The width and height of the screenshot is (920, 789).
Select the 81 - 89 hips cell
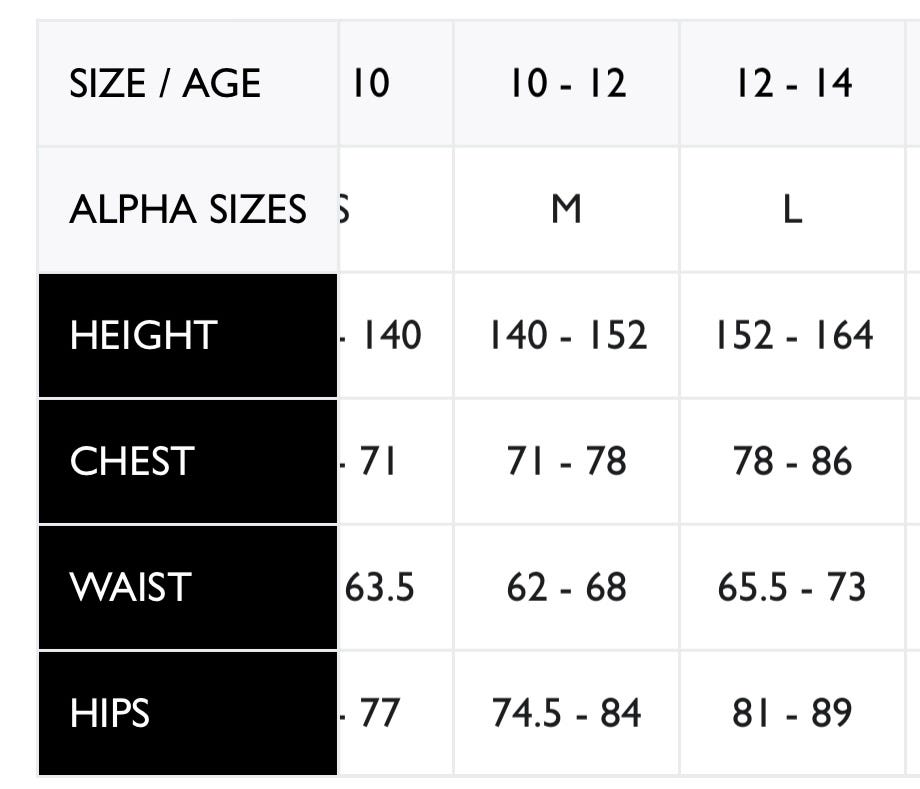pyautogui.click(x=792, y=713)
